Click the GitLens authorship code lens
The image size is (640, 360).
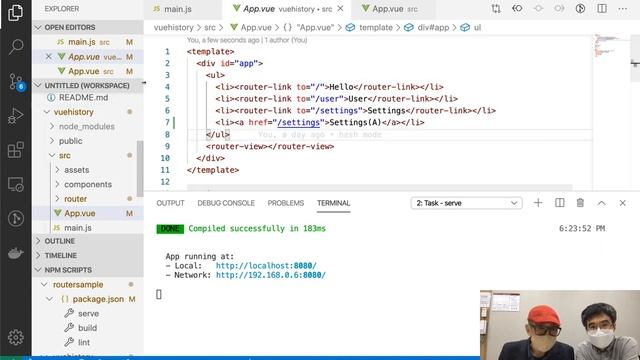tap(247, 40)
